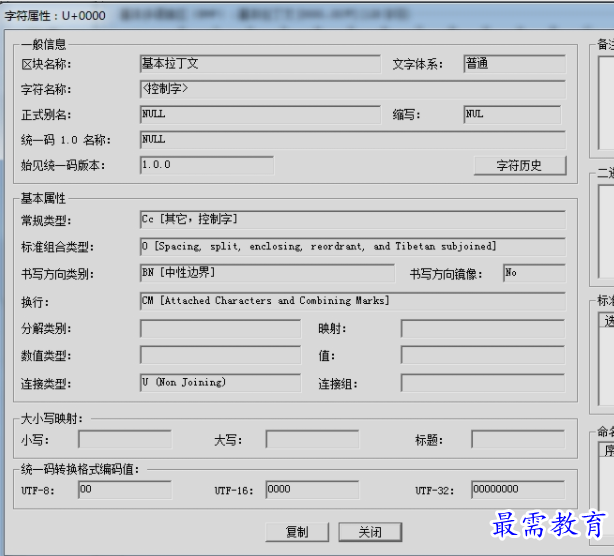Click the 标准组合类型 label
This screenshot has width=614, height=556.
click(x=58, y=247)
